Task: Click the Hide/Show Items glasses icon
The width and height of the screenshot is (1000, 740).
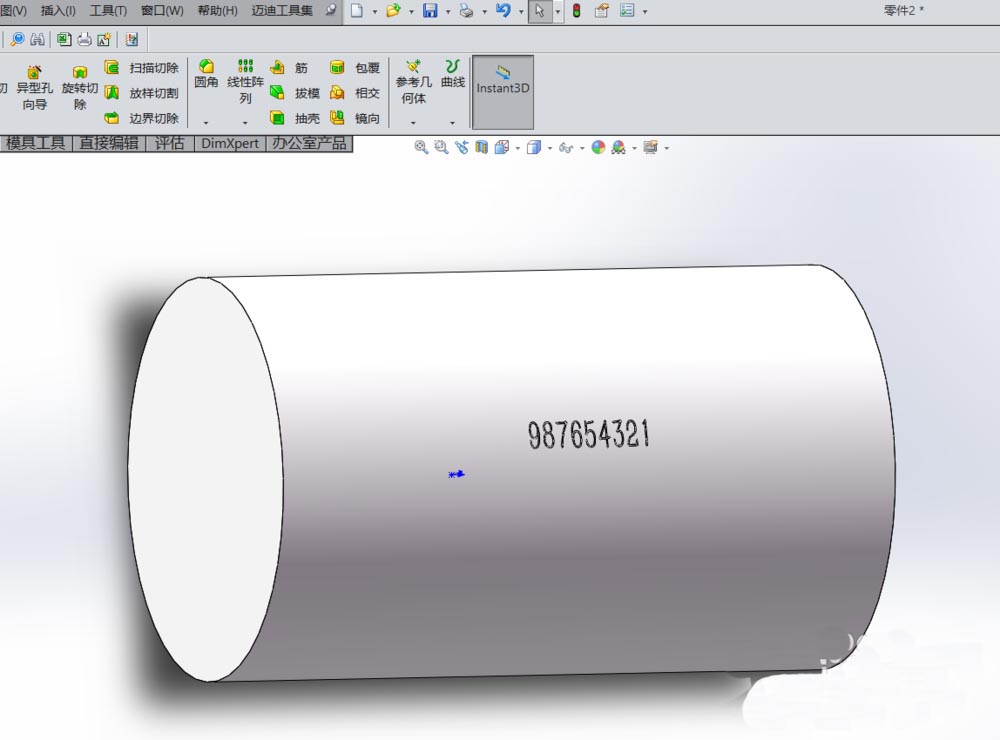Action: [566, 148]
